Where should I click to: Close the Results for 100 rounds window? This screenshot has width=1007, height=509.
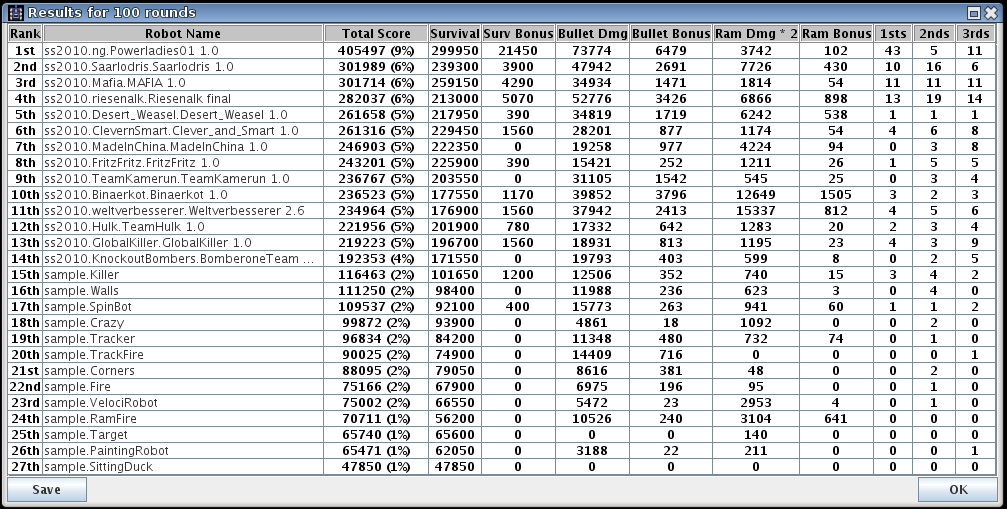(992, 12)
